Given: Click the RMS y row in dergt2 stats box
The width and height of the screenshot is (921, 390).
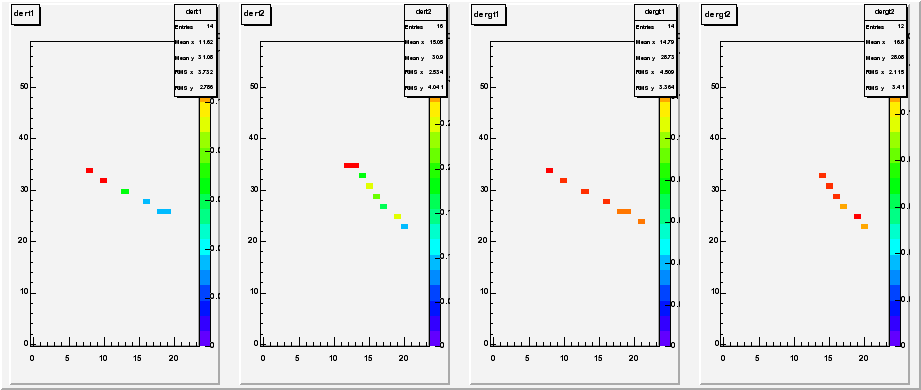Looking at the screenshot, I should 885,88.
